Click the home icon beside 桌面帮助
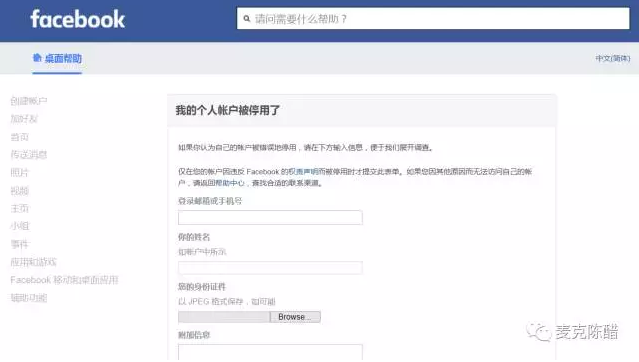This screenshot has height=362, width=639. (37, 57)
